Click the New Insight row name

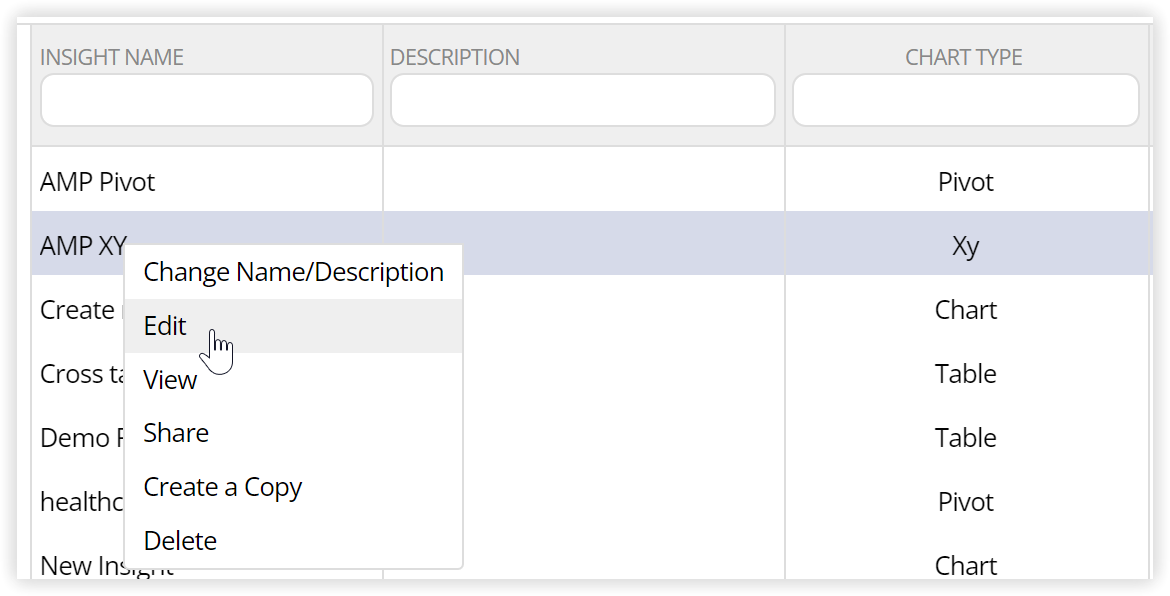point(70,567)
